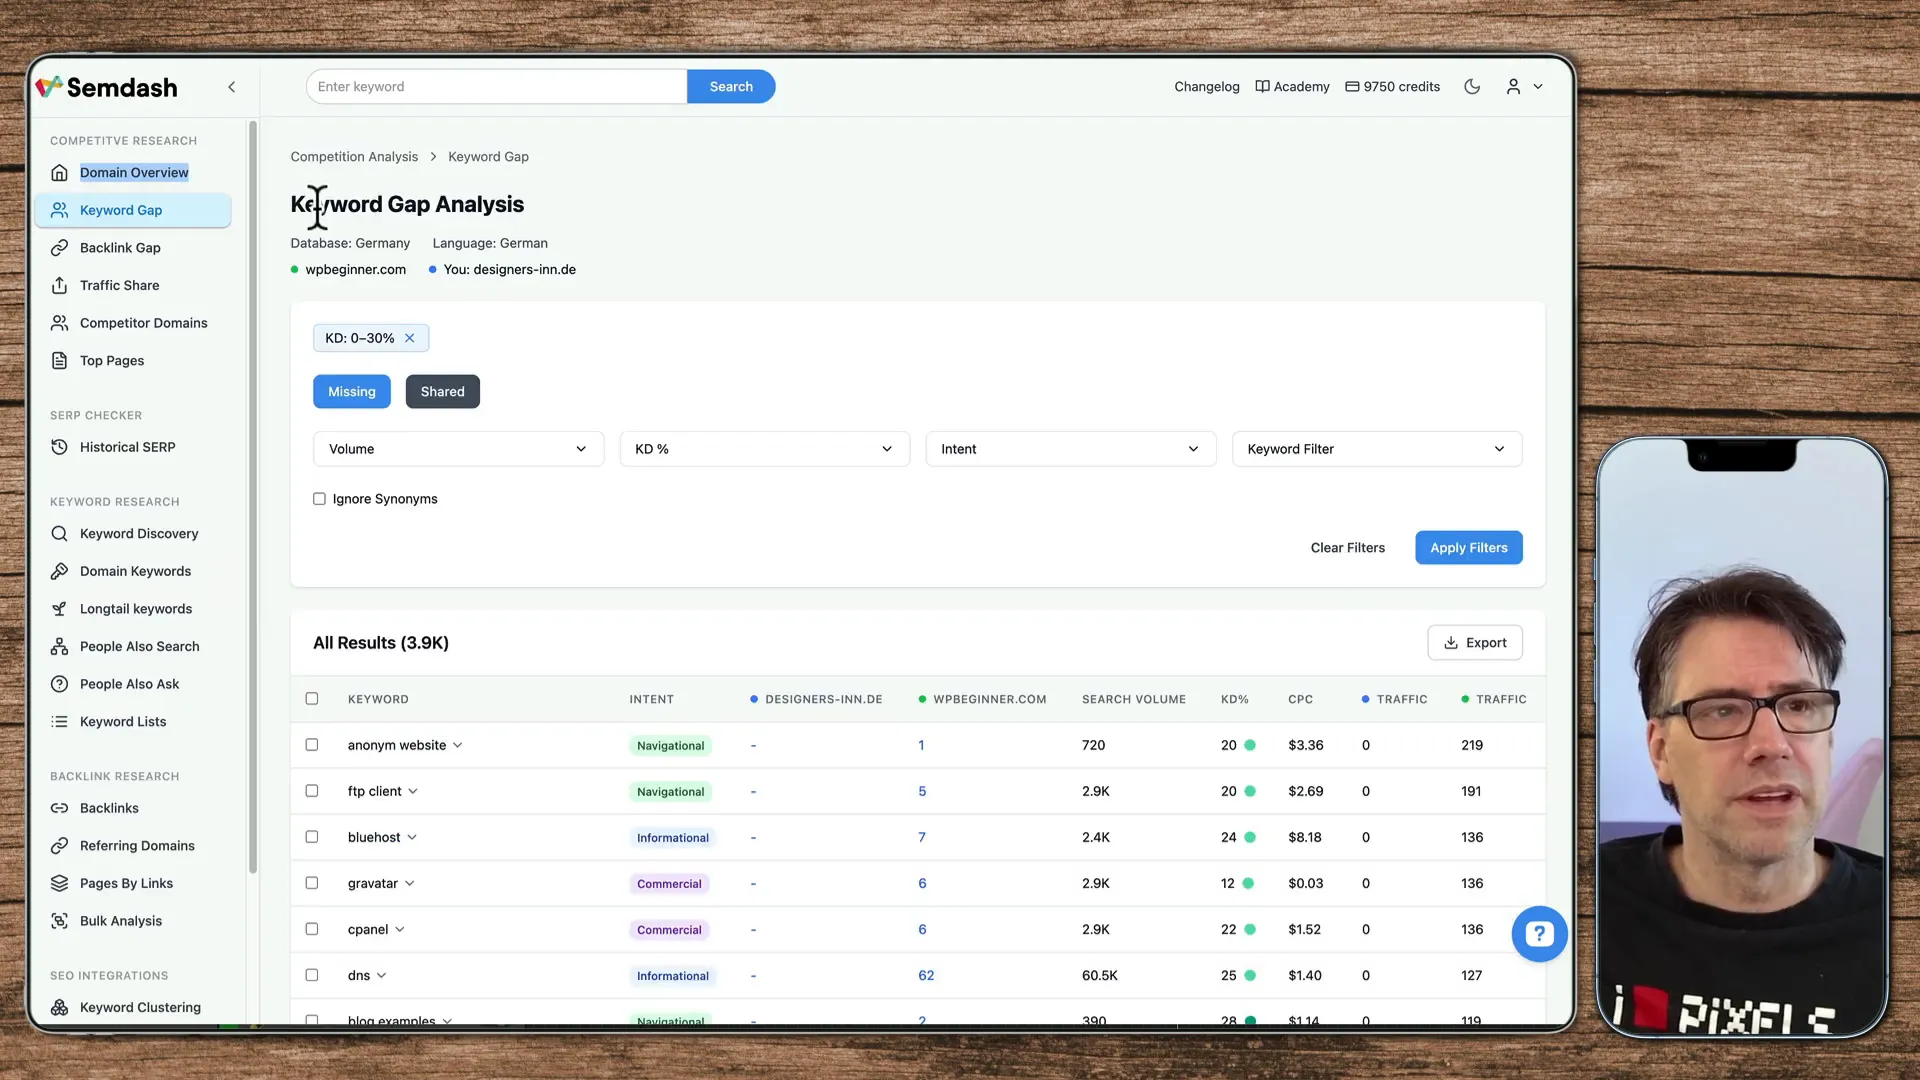Open the account profile icon
The width and height of the screenshot is (1920, 1080).
click(1512, 87)
